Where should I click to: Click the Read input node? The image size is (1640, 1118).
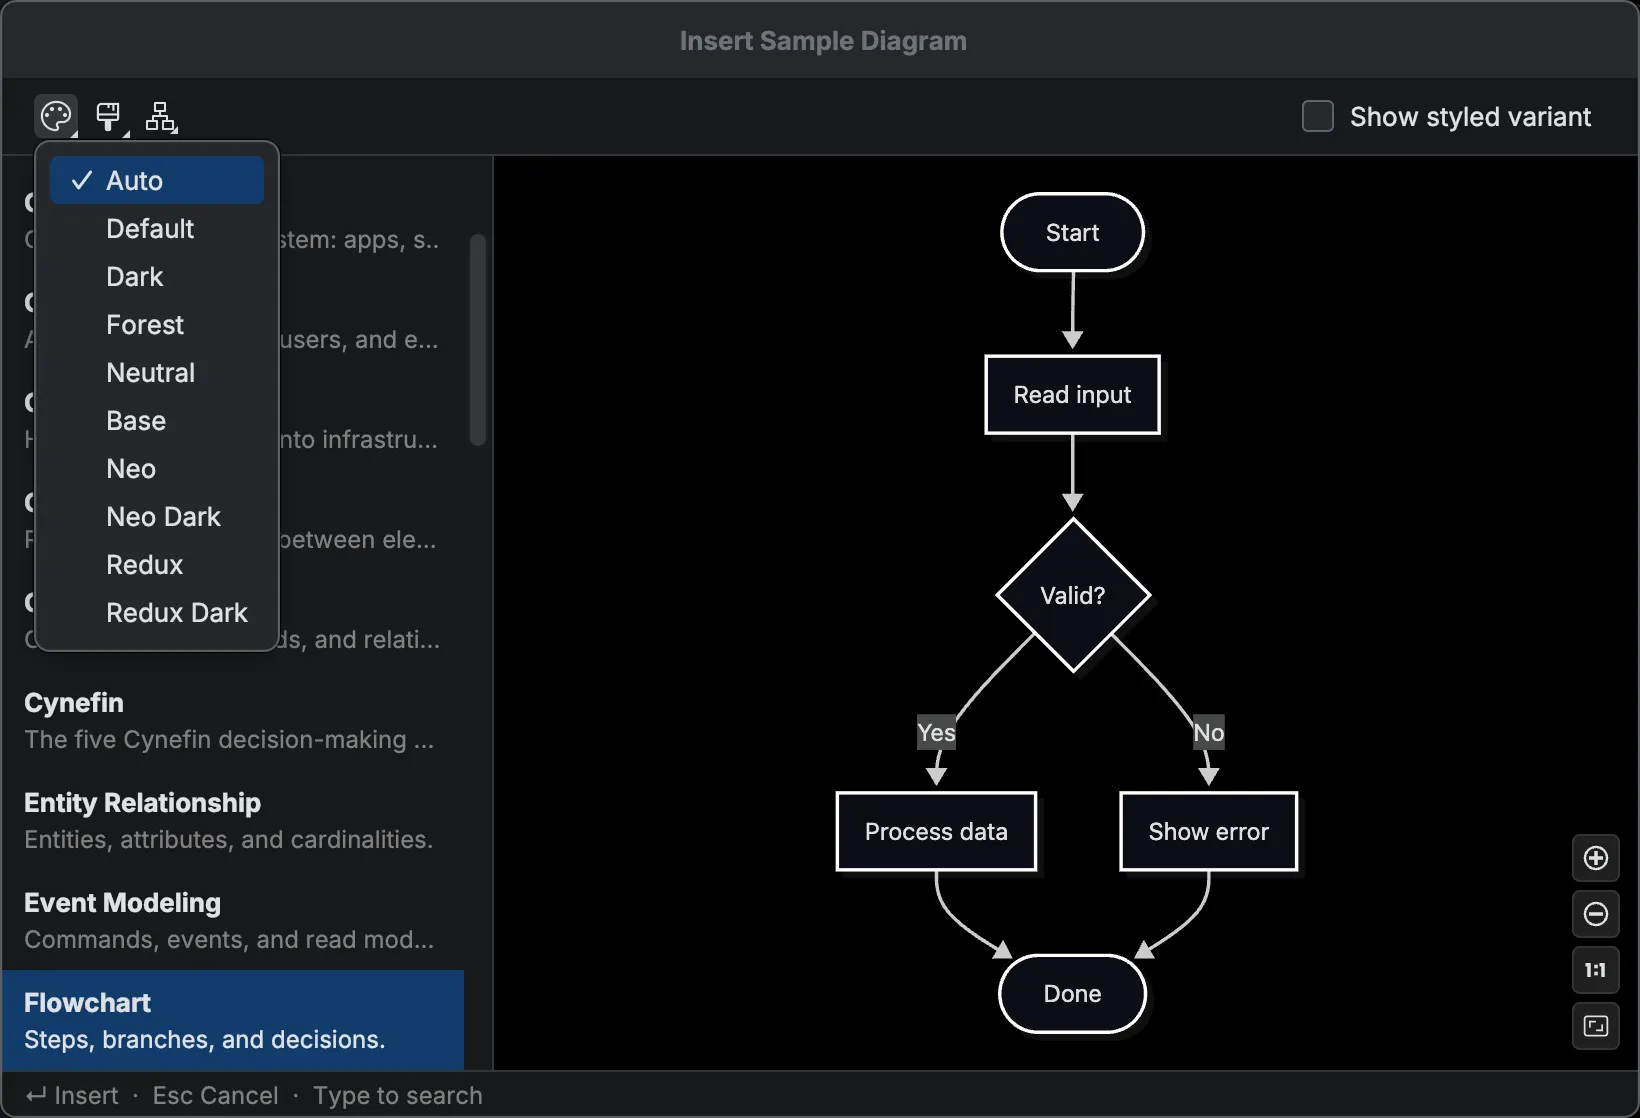click(1072, 395)
